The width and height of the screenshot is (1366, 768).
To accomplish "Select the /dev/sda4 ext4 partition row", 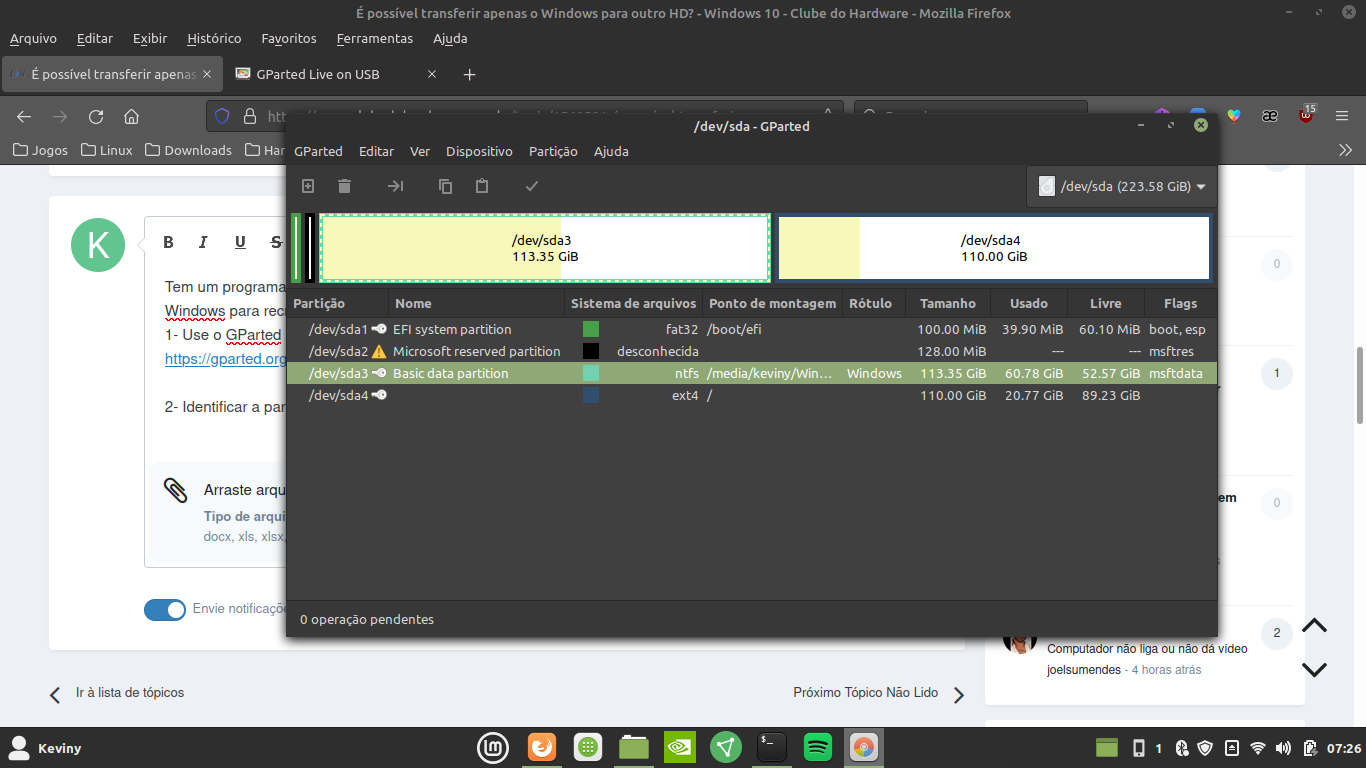I will 752,395.
